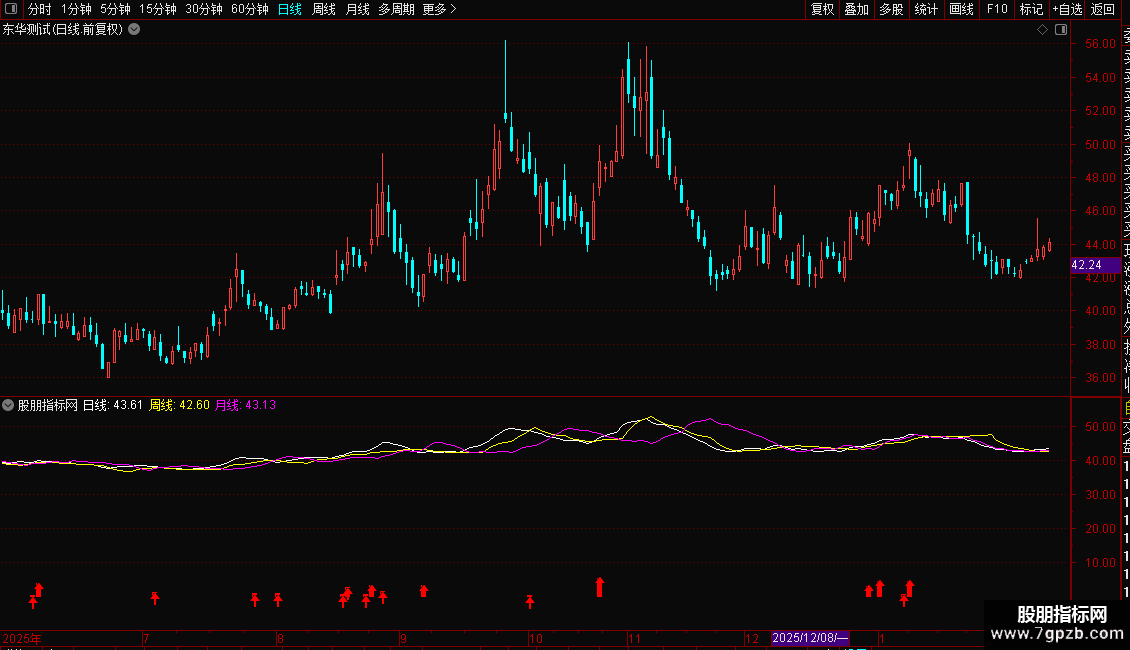
Task: Click month 8 on the time axis
Action: [280, 638]
